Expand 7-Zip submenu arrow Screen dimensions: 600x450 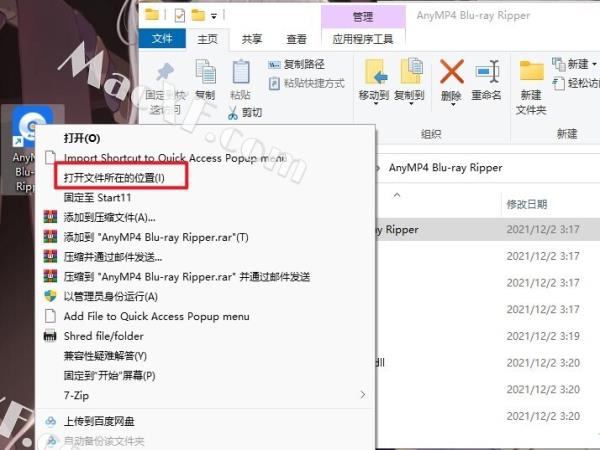[362, 395]
